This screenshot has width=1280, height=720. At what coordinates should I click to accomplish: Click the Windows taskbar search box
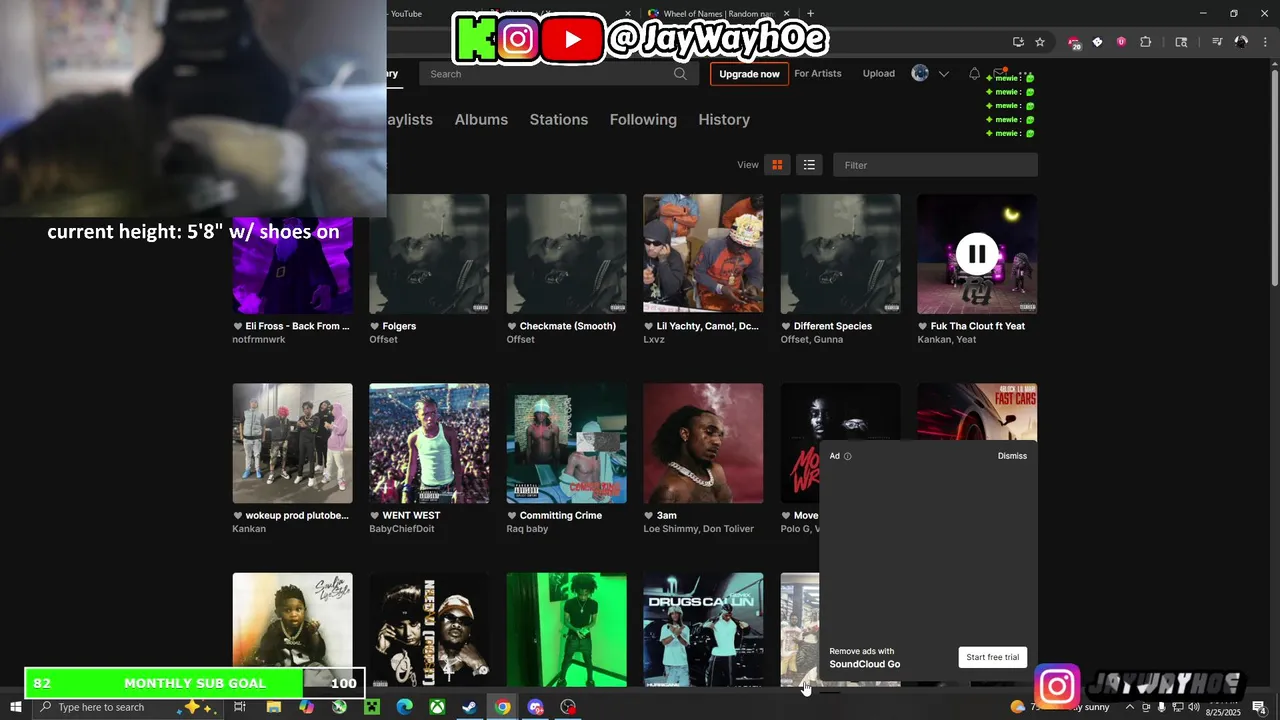[128, 707]
